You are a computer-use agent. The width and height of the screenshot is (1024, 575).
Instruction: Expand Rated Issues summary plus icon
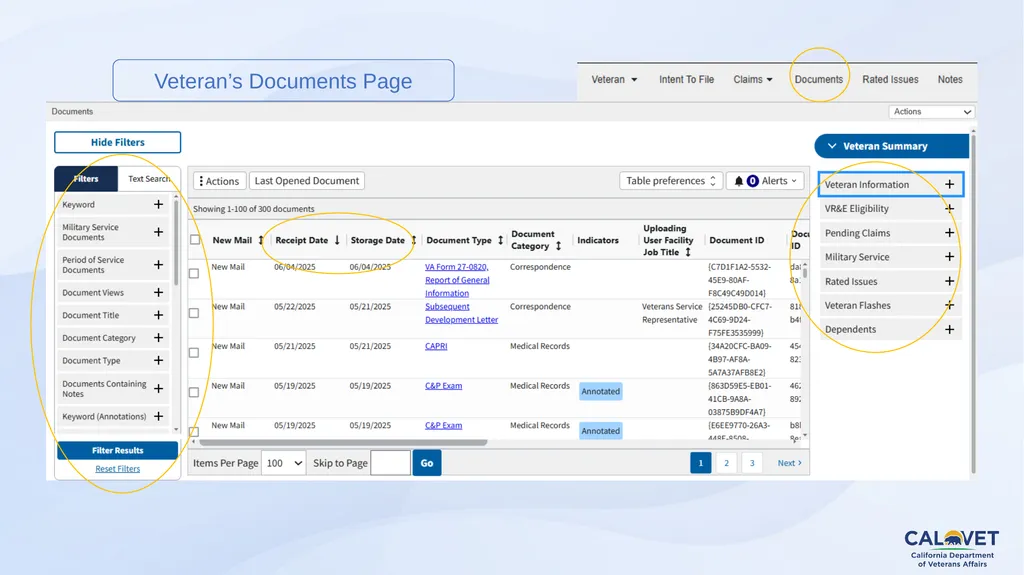pos(950,281)
